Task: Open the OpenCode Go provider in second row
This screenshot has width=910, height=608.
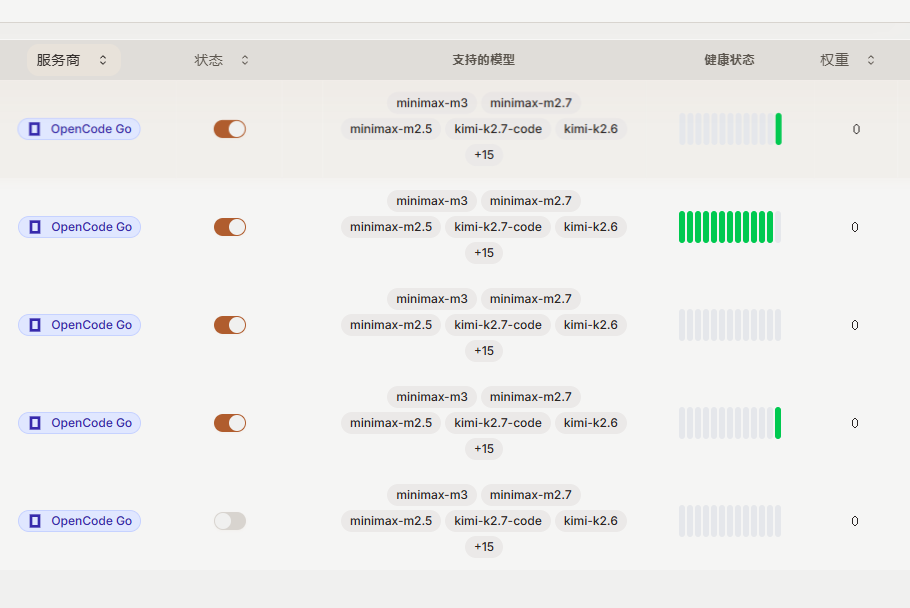Action: pyautogui.click(x=79, y=227)
